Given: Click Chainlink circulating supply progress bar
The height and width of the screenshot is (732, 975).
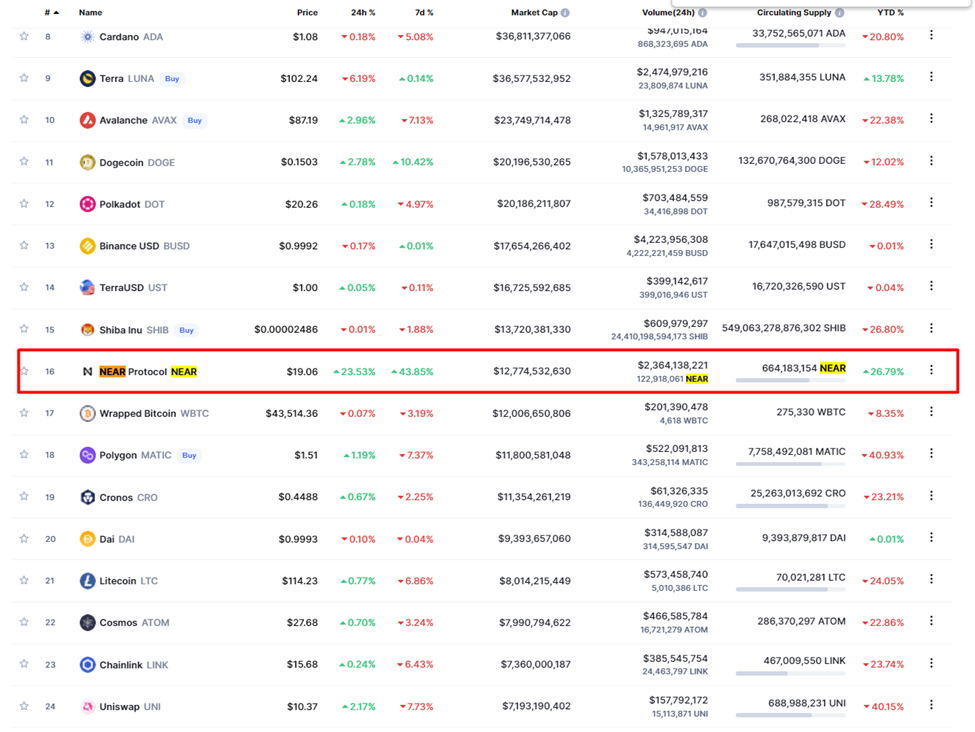Looking at the screenshot, I should pyautogui.click(x=790, y=673).
